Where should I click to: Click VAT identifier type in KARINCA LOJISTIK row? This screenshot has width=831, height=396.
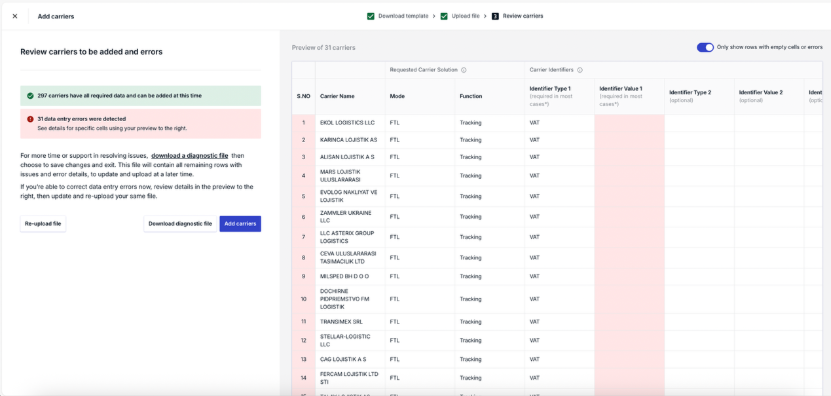pyautogui.click(x=534, y=140)
